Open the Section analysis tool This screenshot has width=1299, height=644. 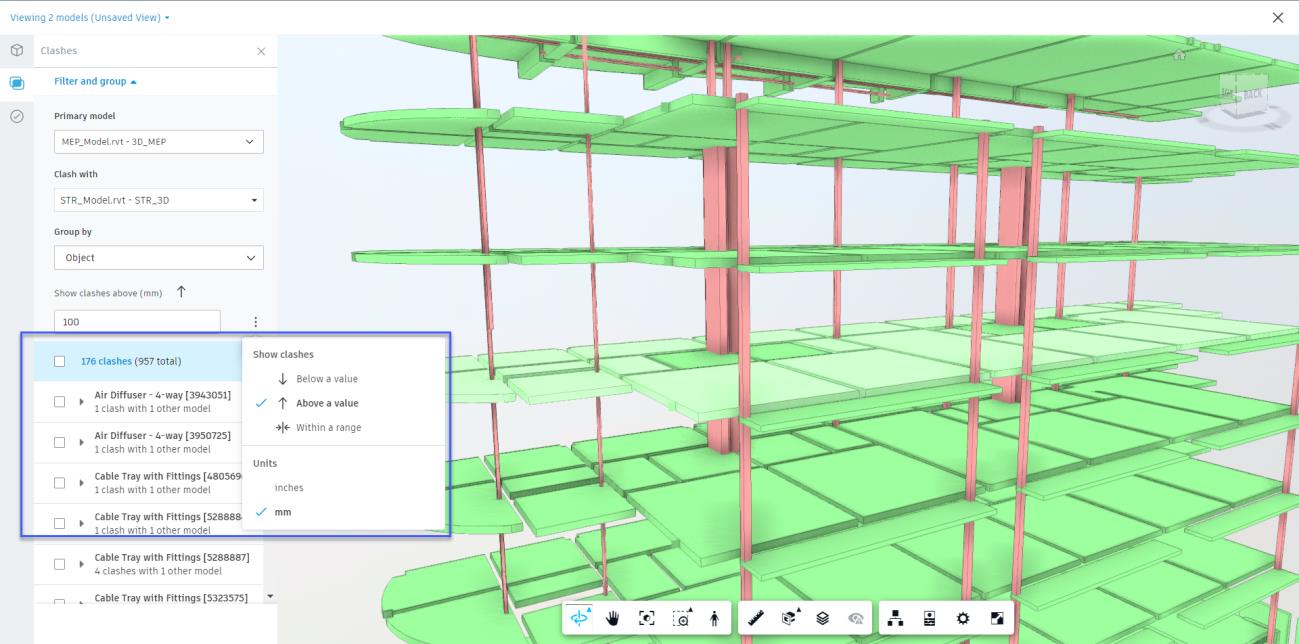click(790, 619)
